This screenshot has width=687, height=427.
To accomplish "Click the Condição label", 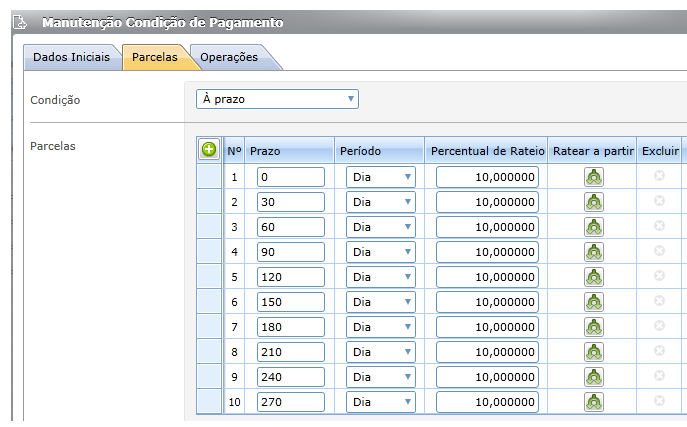I will 55,100.
